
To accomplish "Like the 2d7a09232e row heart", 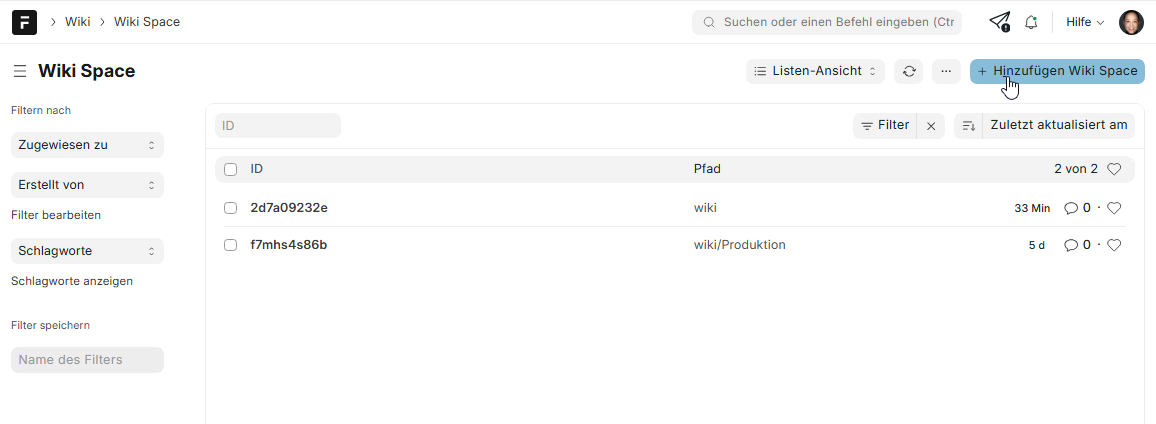I will [x=1114, y=208].
